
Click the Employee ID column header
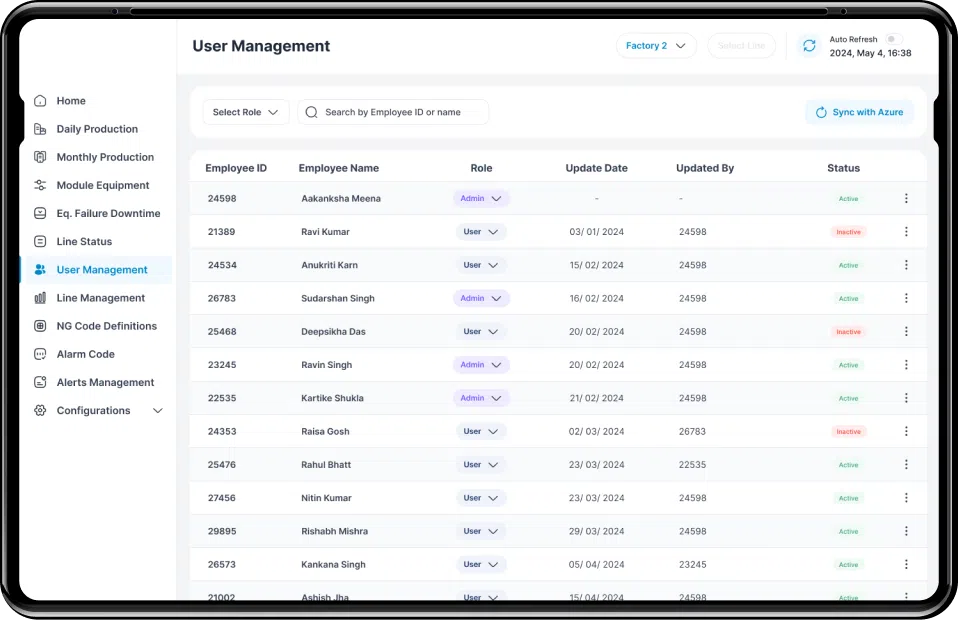pos(236,168)
